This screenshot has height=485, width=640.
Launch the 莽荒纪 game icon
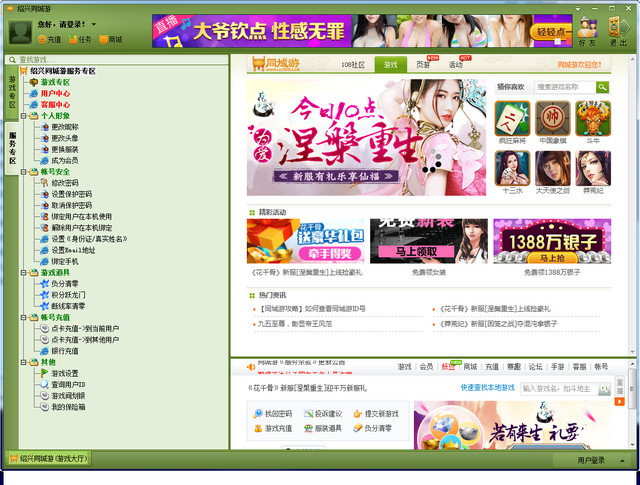click(593, 168)
